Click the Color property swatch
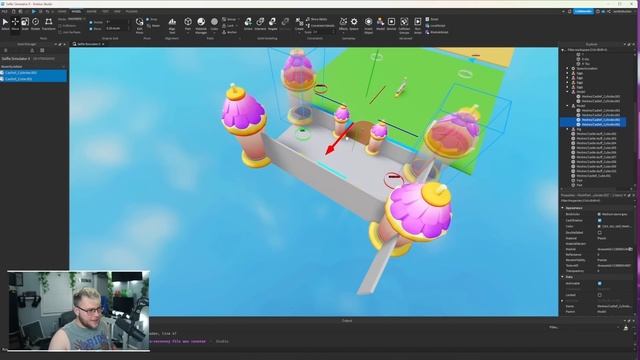Image resolution: width=640 pixels, height=360 pixels. (x=599, y=226)
